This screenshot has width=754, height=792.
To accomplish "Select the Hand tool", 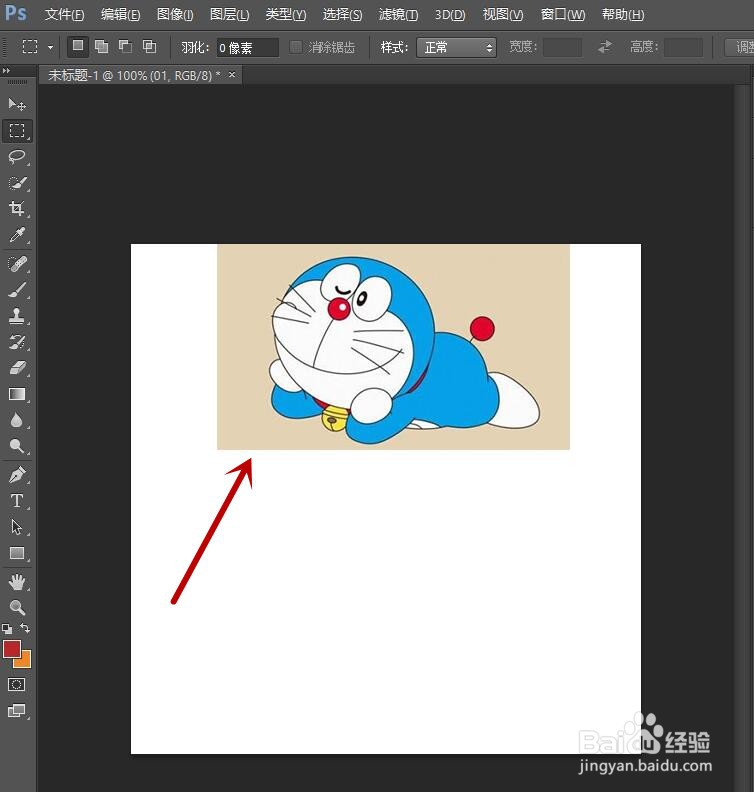I will click(17, 582).
